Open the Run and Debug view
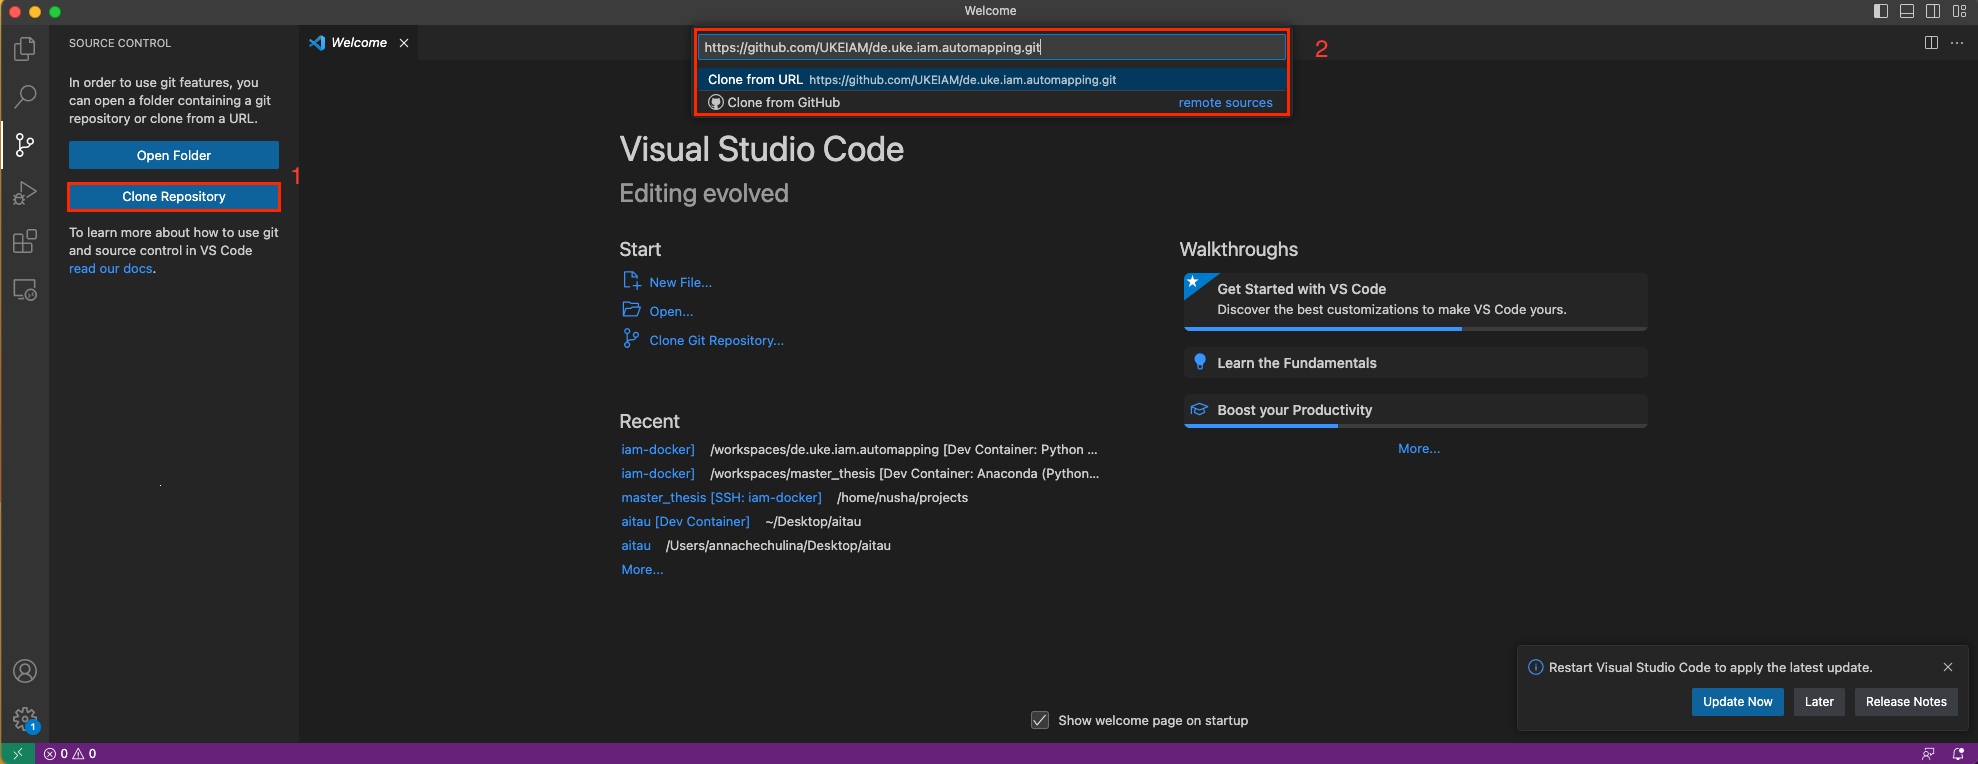This screenshot has height=764, width=1978. coord(25,192)
